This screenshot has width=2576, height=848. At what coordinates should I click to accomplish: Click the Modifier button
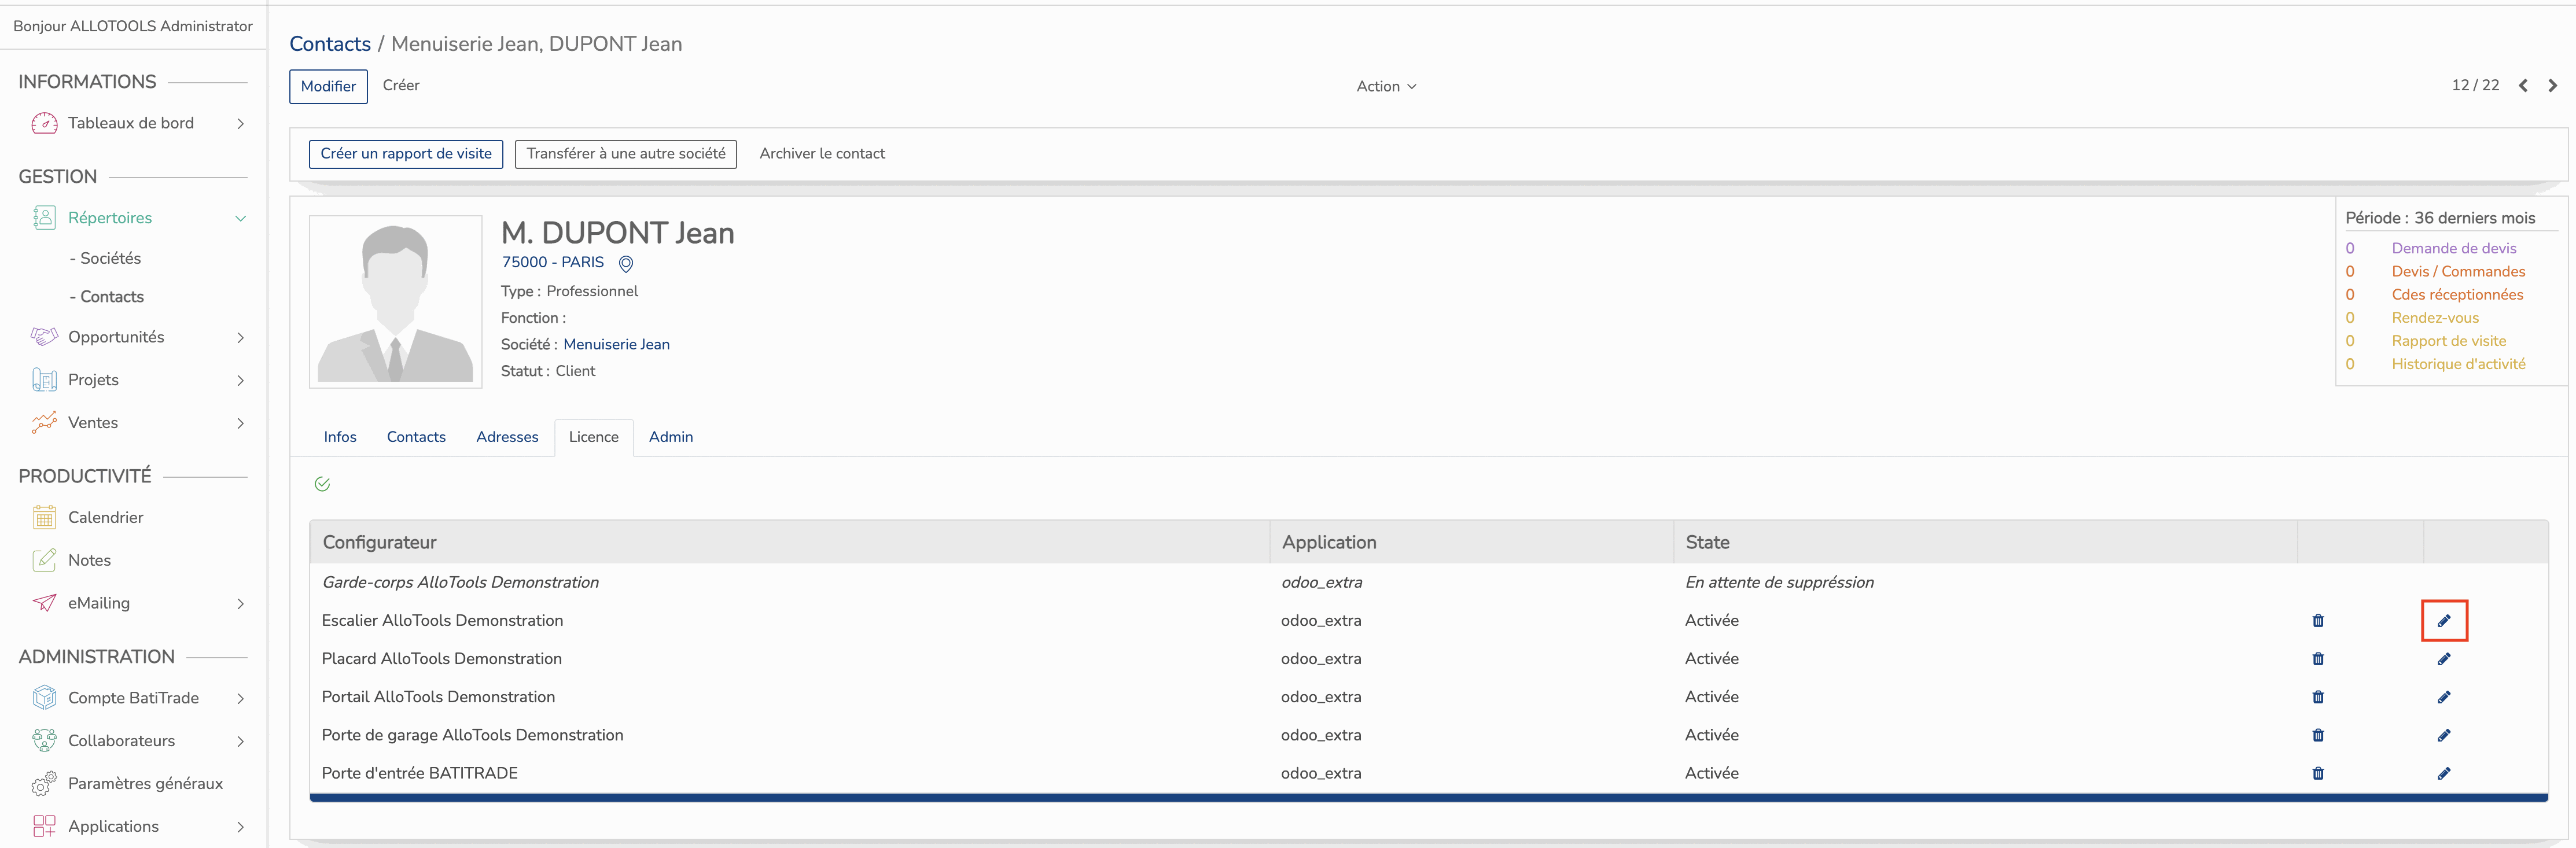(x=327, y=86)
